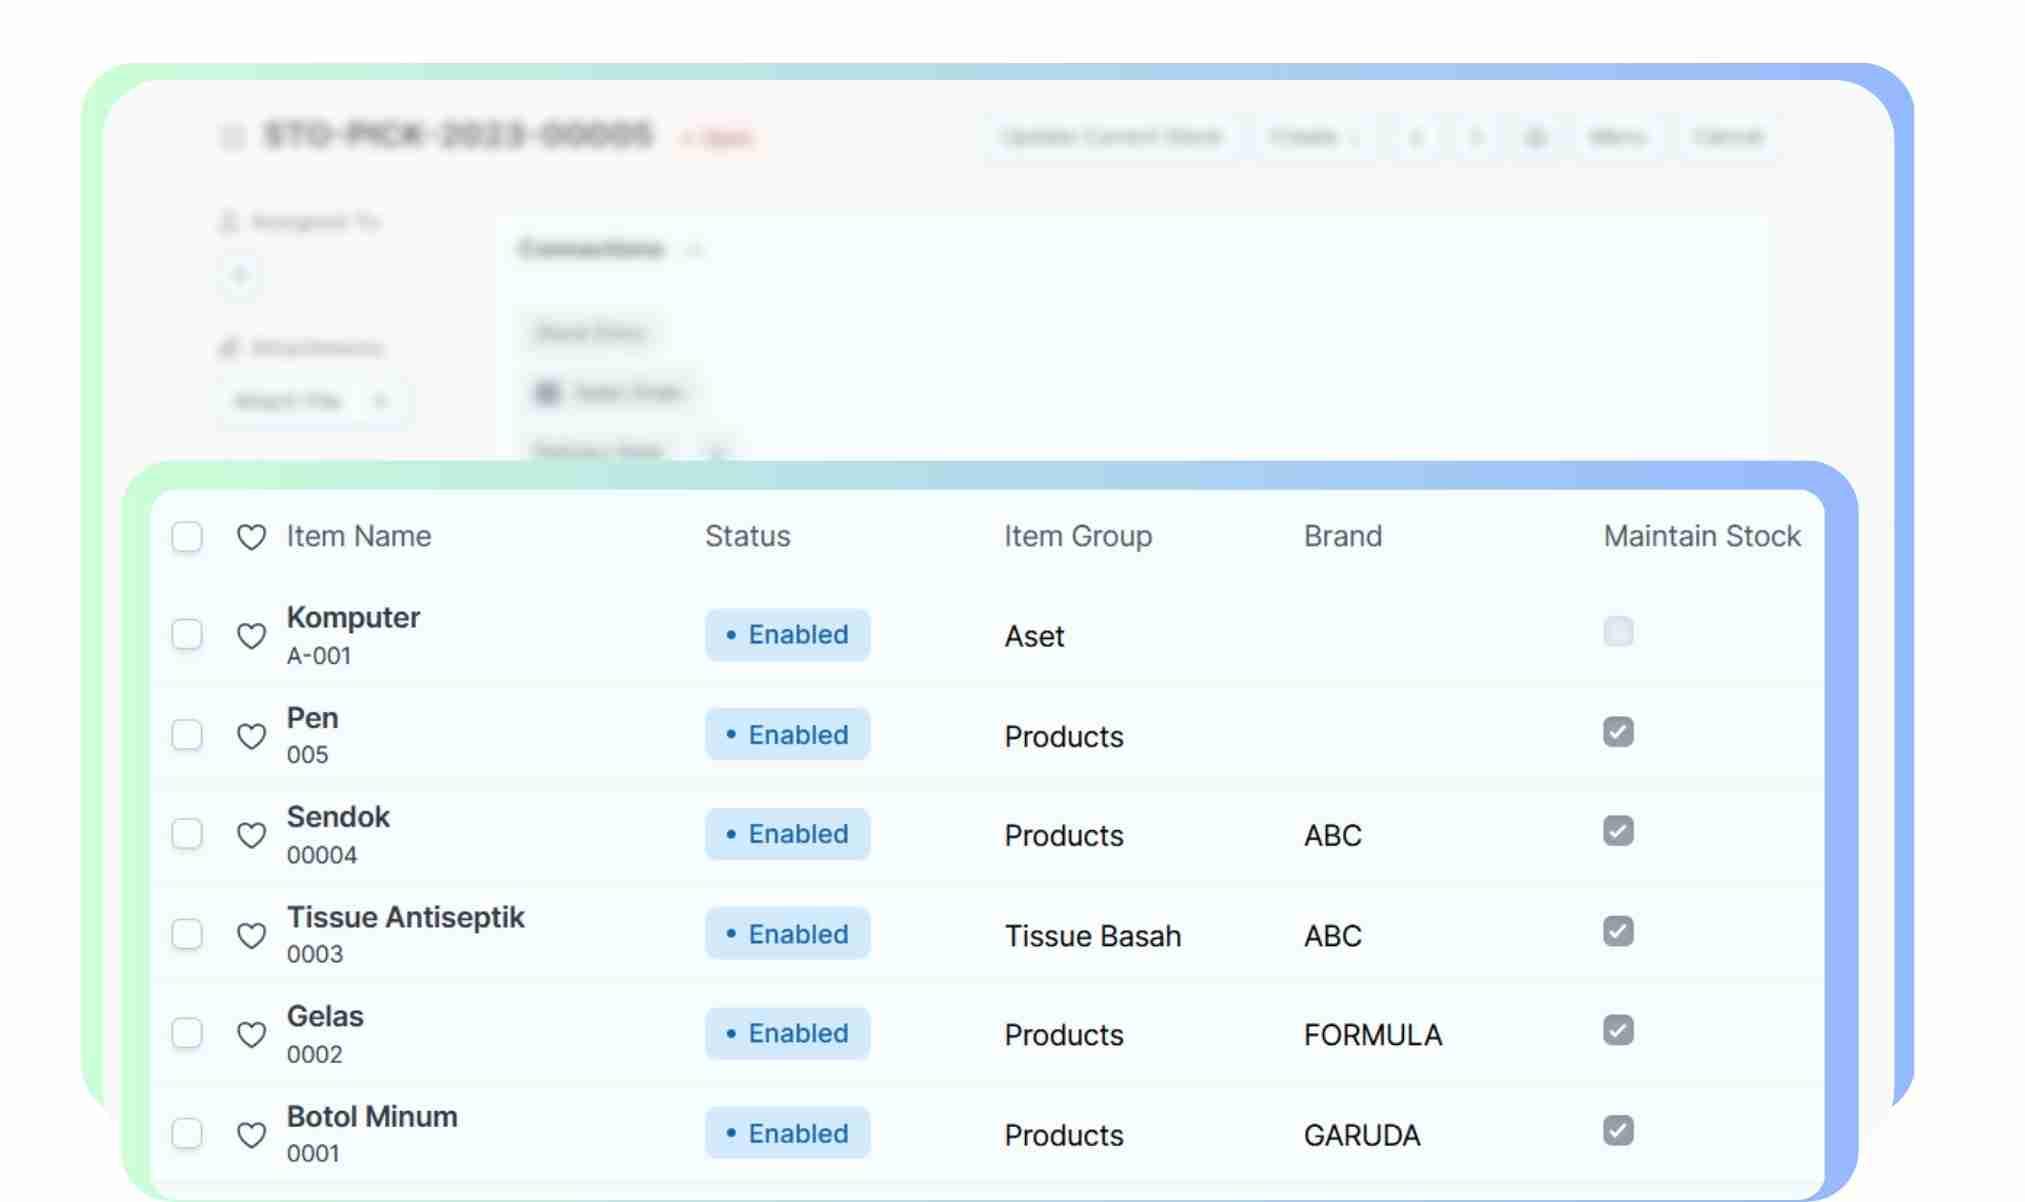Check the Sendok row selection checkbox
Image resolution: width=2025 pixels, height=1202 pixels.
tap(187, 834)
